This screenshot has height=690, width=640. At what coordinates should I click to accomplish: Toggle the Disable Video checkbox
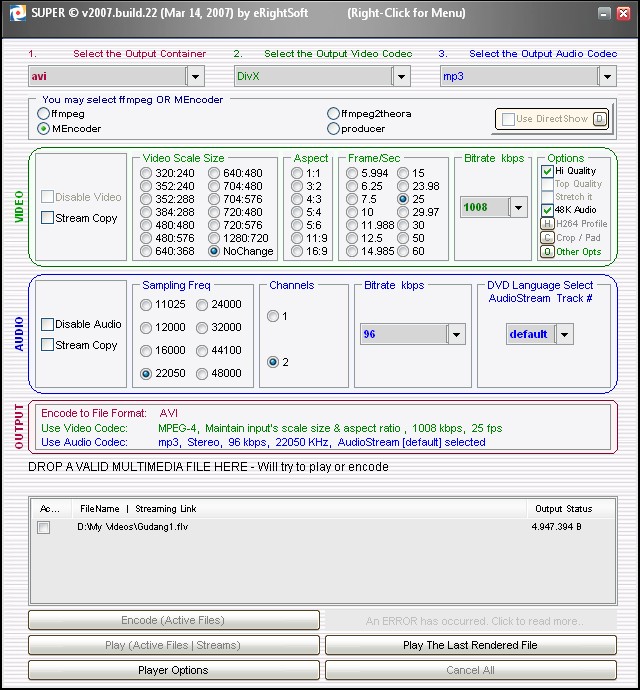point(47,197)
